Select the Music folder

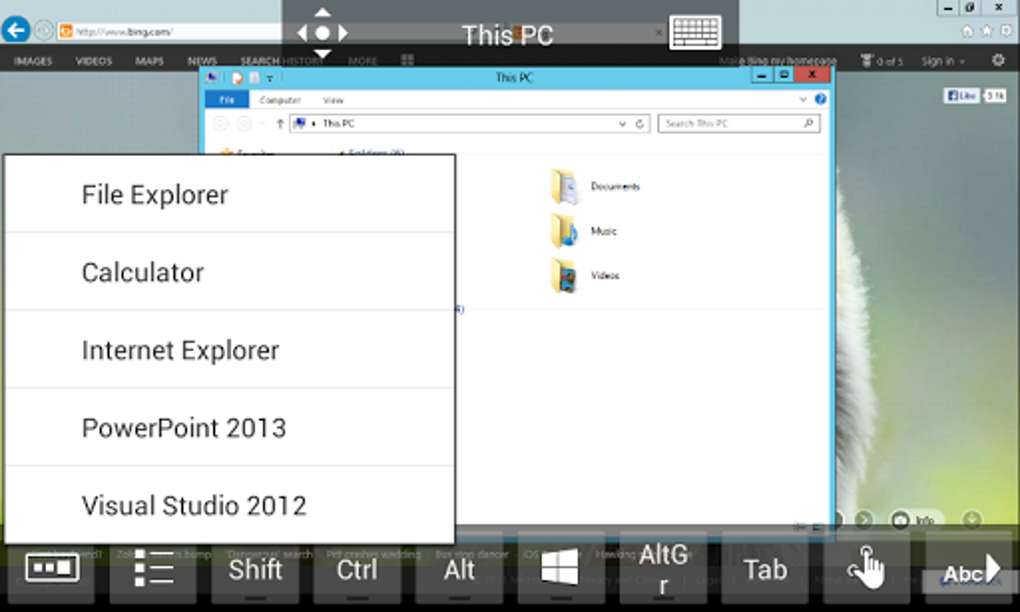click(584, 231)
